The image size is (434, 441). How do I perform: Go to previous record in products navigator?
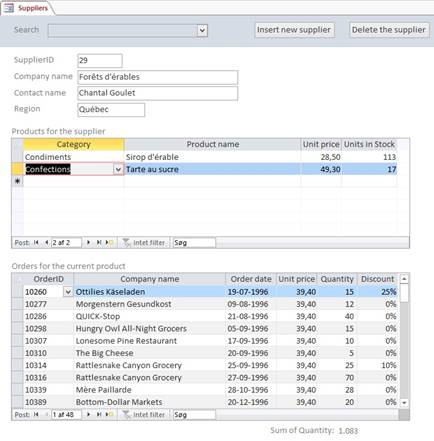pos(46,242)
